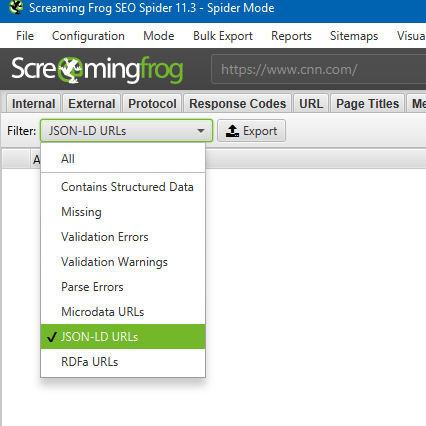Click the Export button
426x426 pixels.
(251, 131)
